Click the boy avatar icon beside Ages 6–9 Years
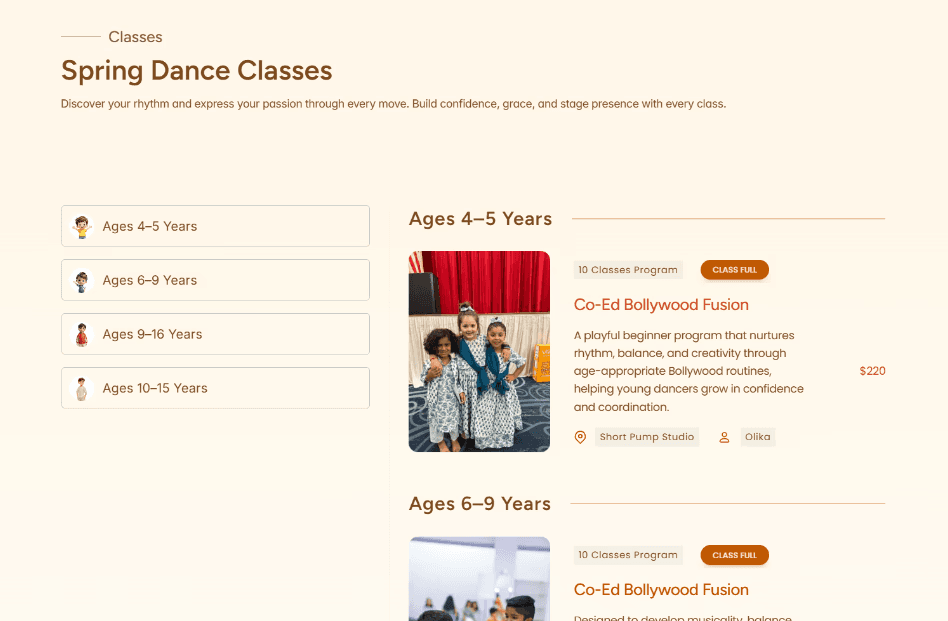Image resolution: width=948 pixels, height=621 pixels. (x=82, y=281)
